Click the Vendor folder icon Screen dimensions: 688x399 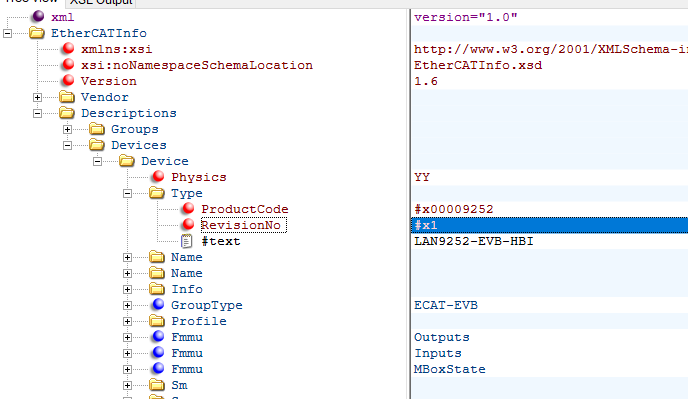(67, 97)
